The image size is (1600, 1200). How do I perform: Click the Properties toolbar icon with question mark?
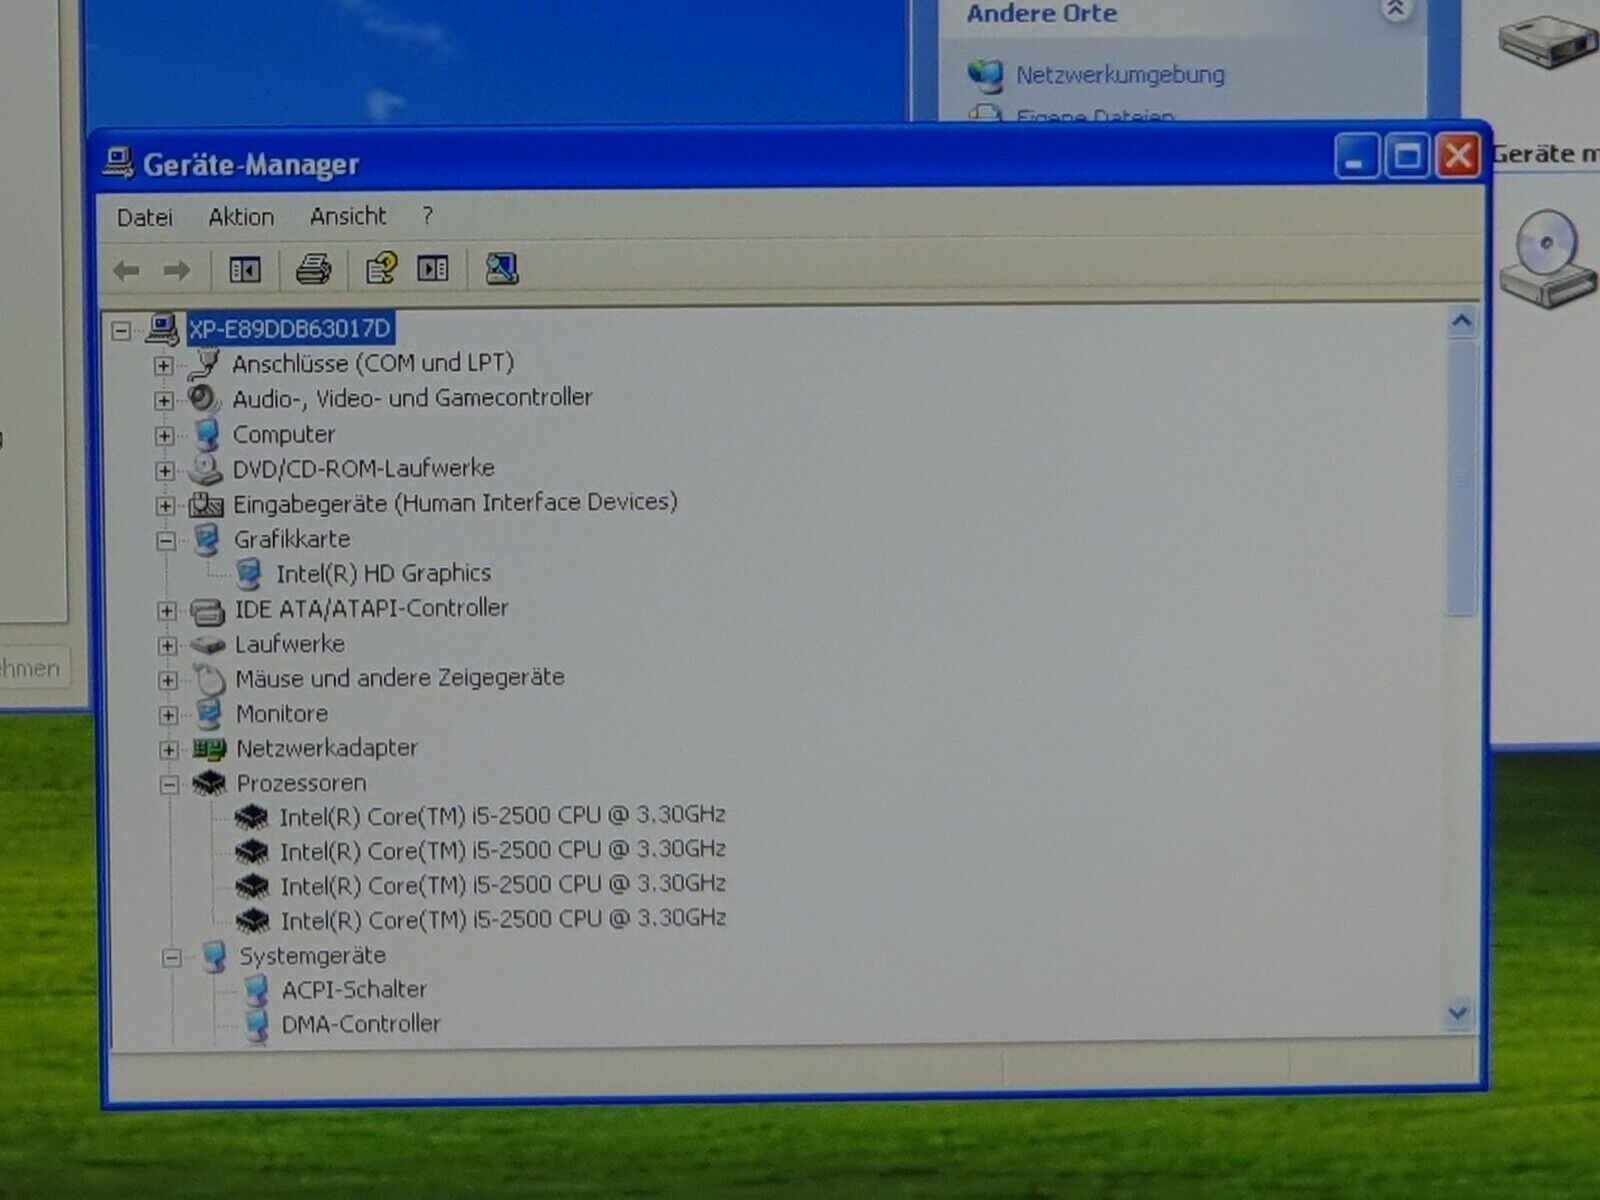tap(381, 269)
